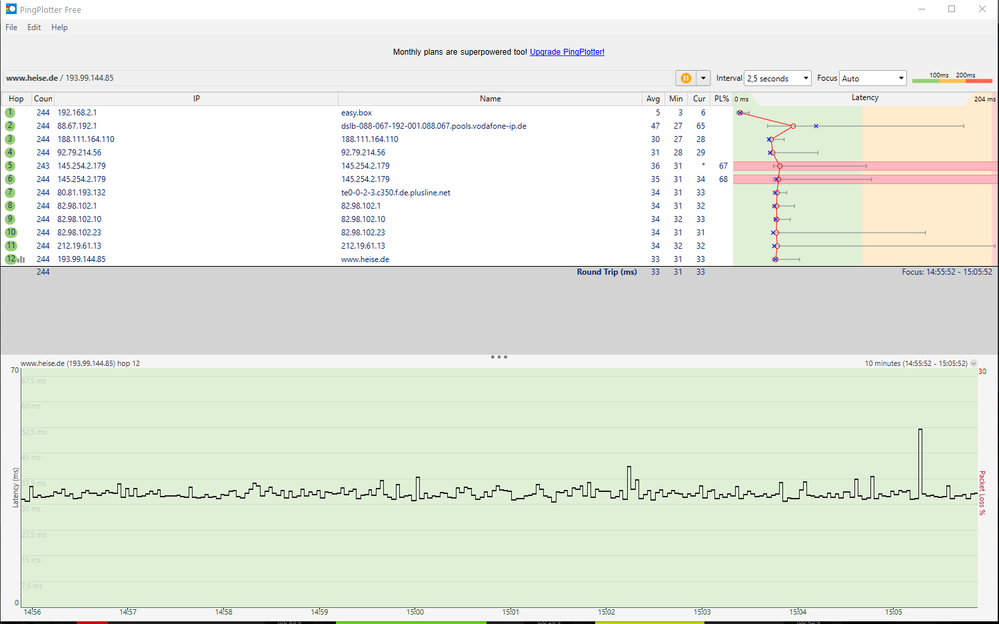Click the IP column header
999x624 pixels.
pos(196,99)
